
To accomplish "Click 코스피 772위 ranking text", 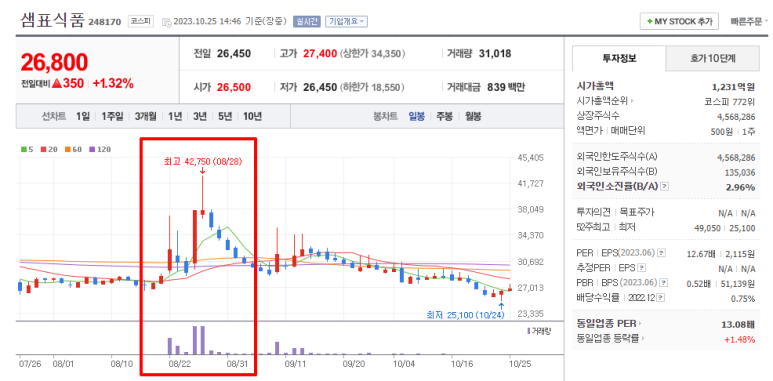I will coord(730,103).
